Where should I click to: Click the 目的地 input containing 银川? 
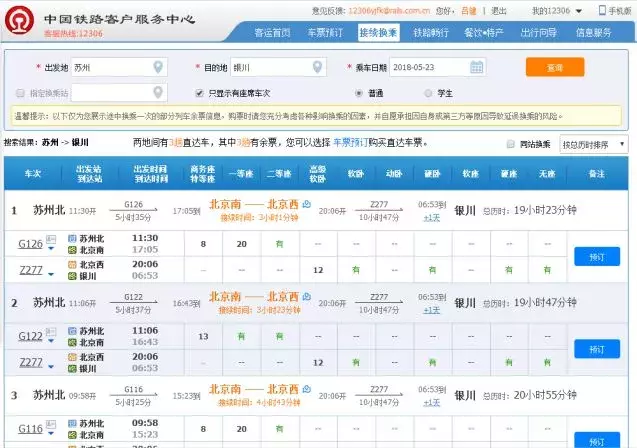[278, 67]
